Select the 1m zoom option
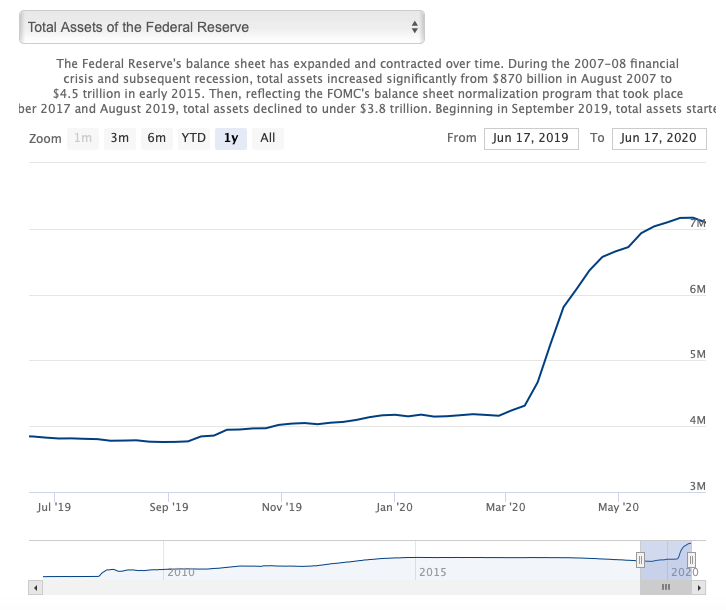 (x=83, y=138)
